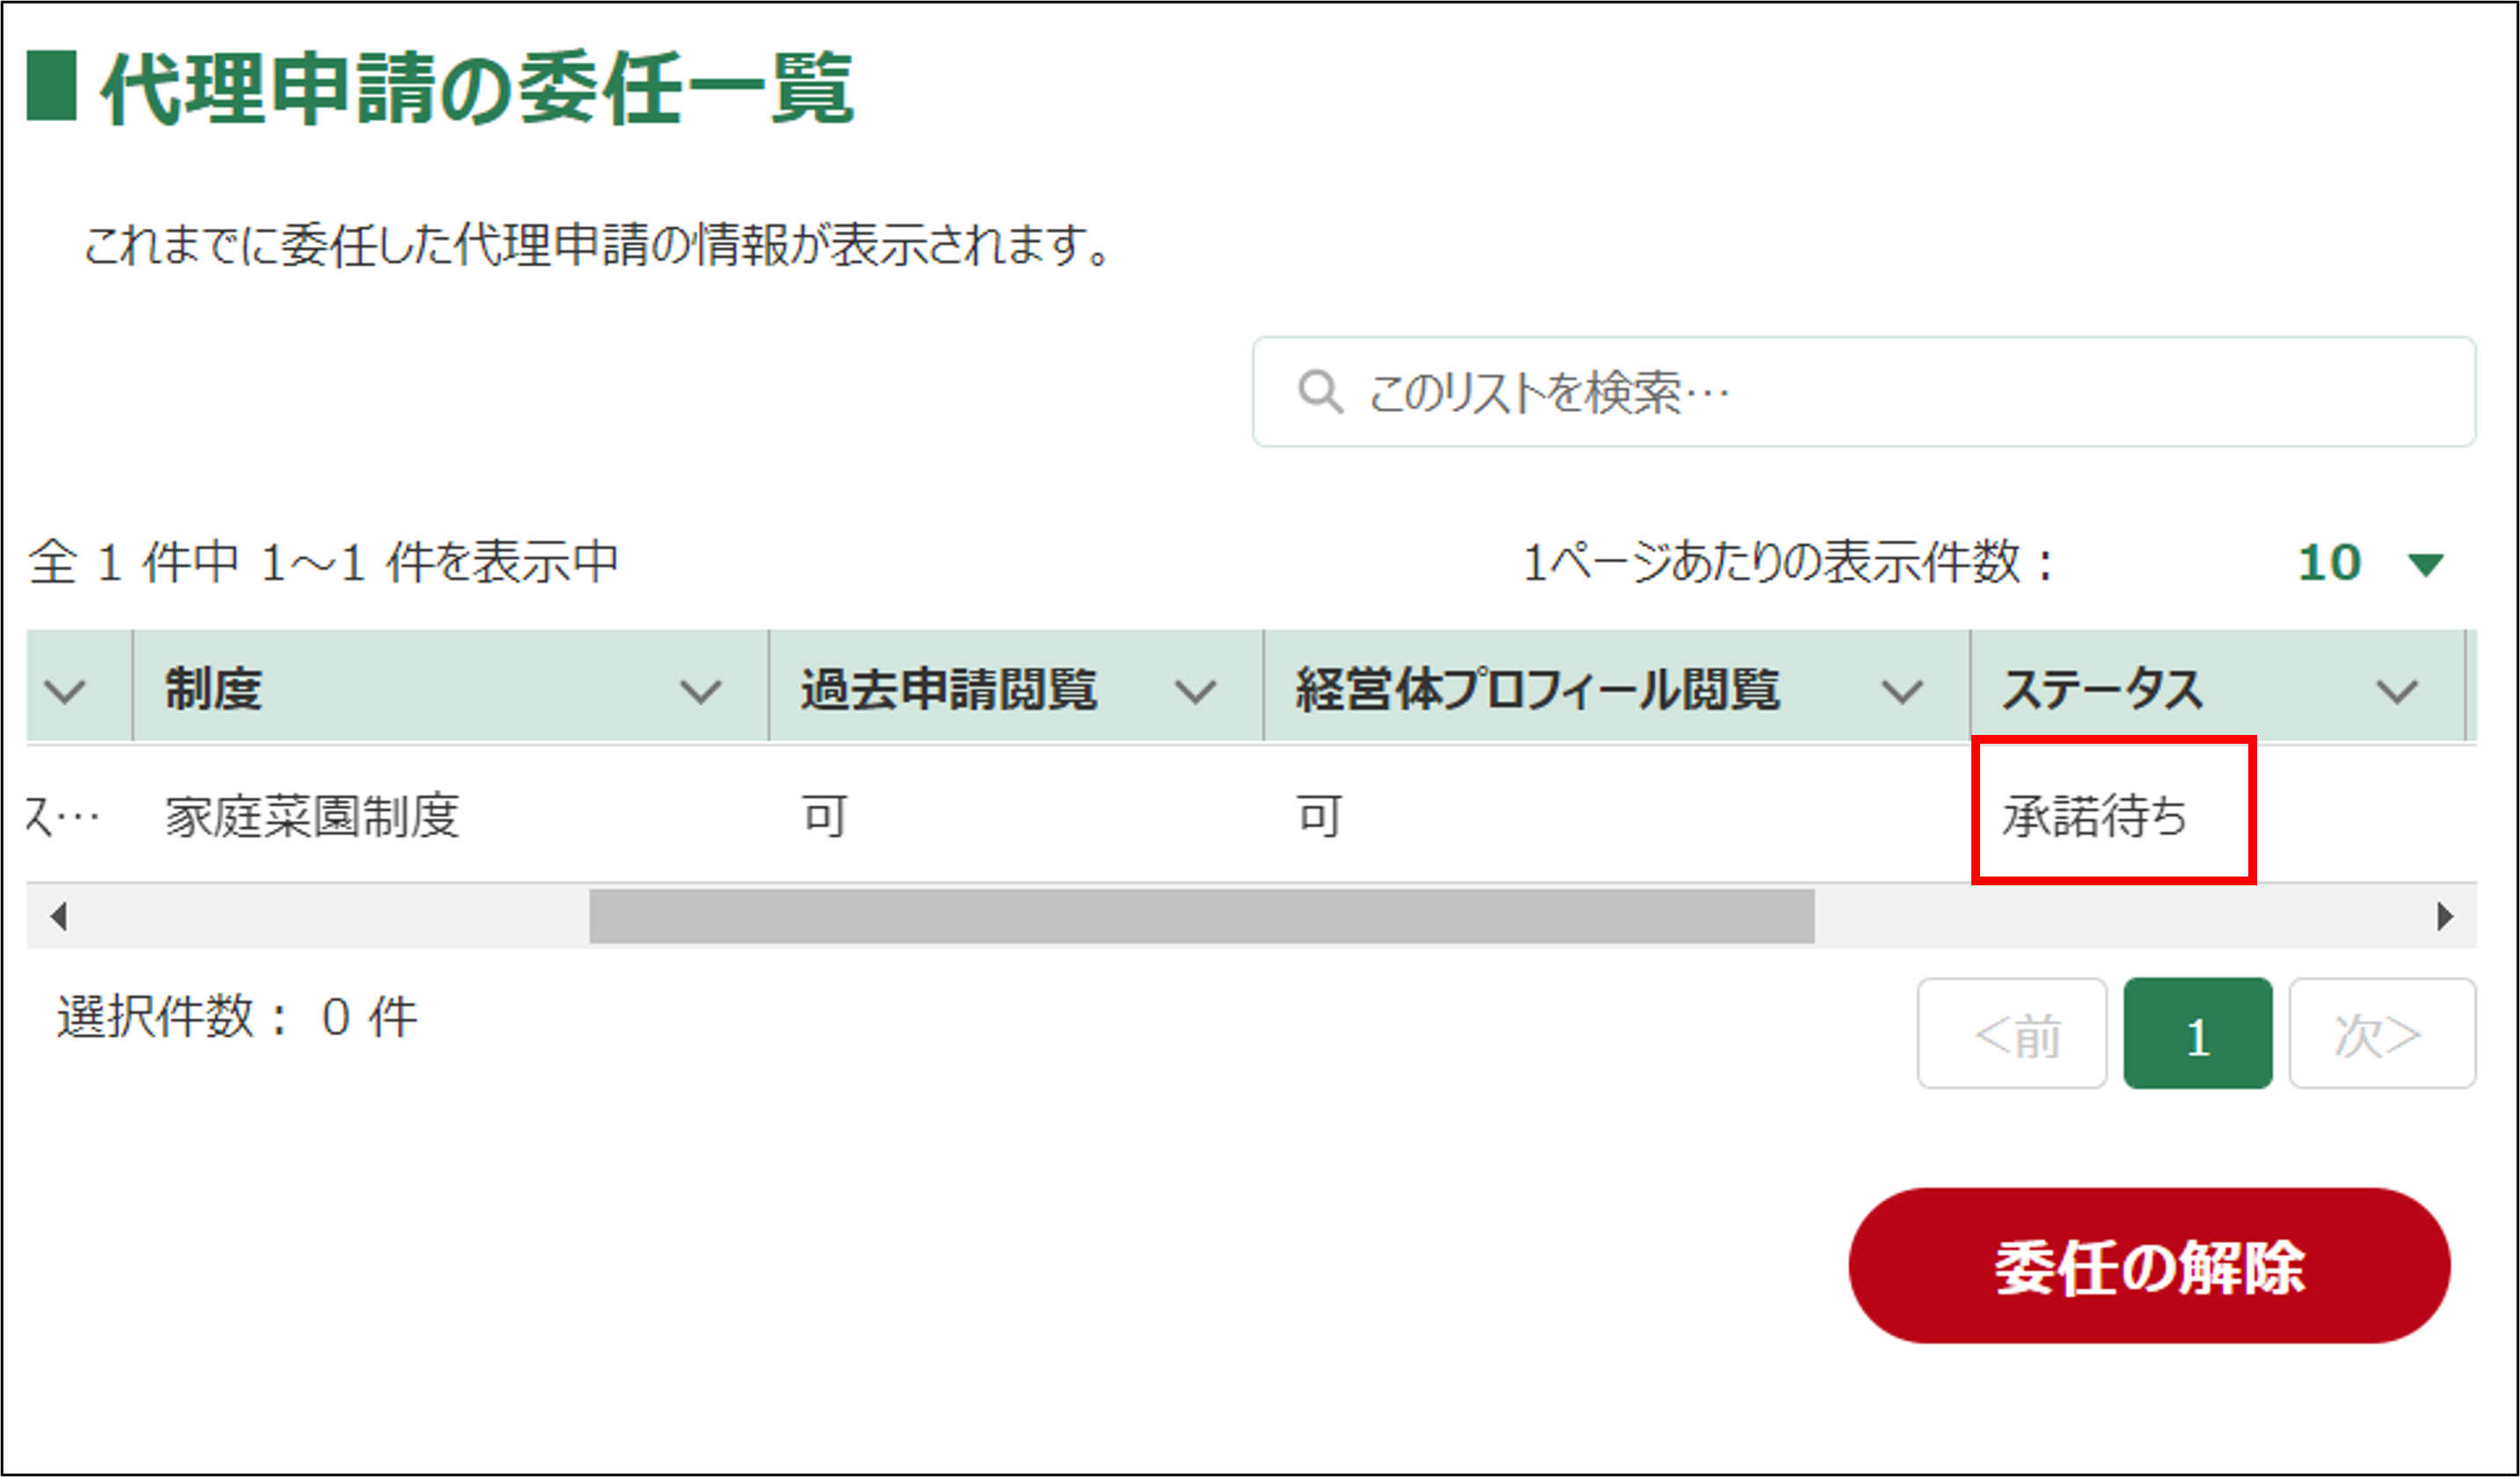
Task: Go to previous page with <前
Action: point(2012,1034)
